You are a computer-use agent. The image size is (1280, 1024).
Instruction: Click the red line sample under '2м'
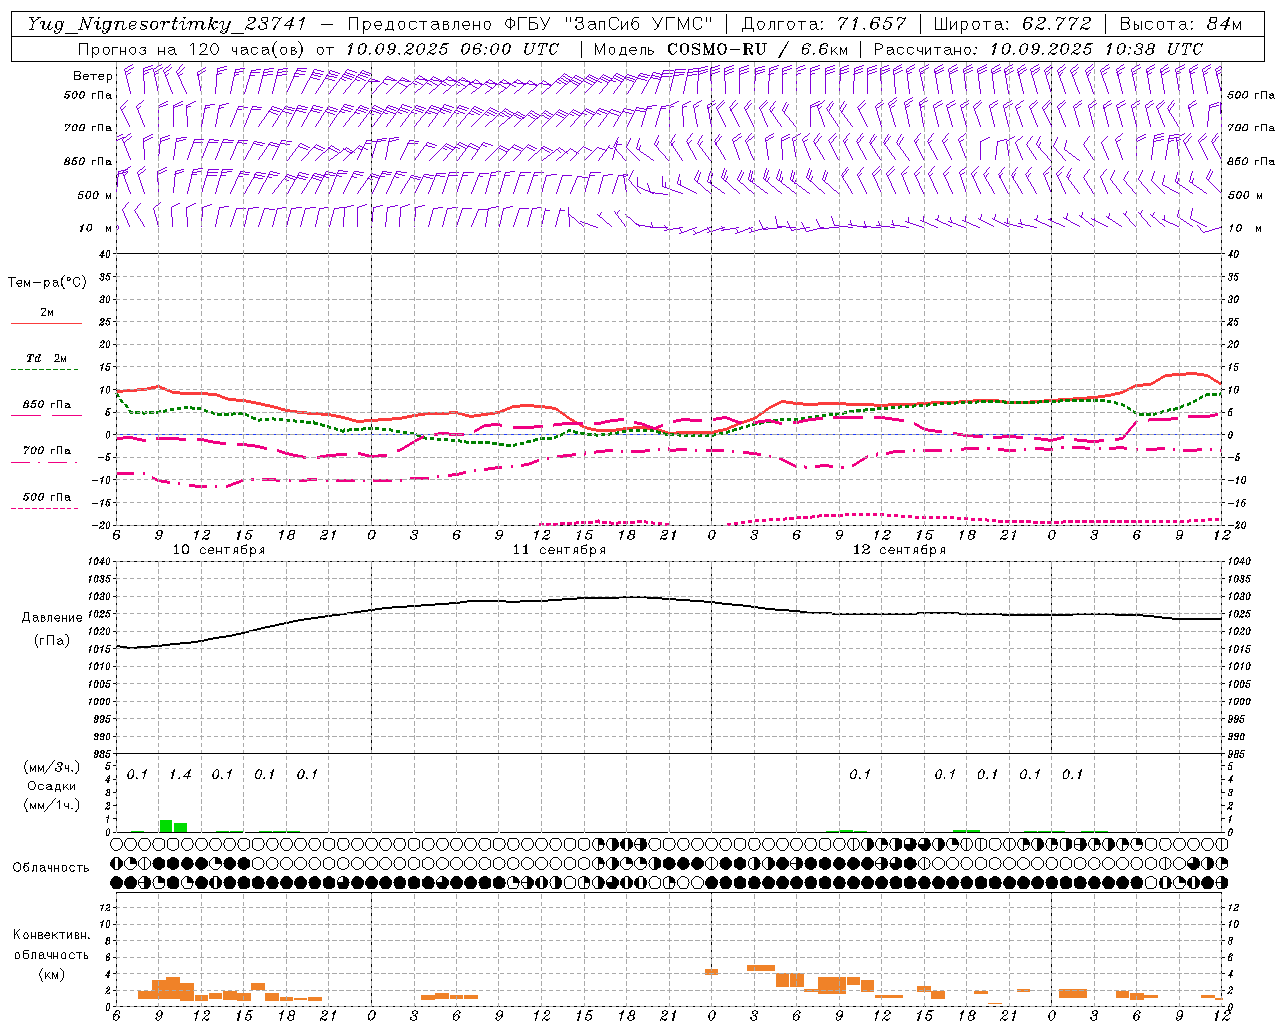pos(46,324)
